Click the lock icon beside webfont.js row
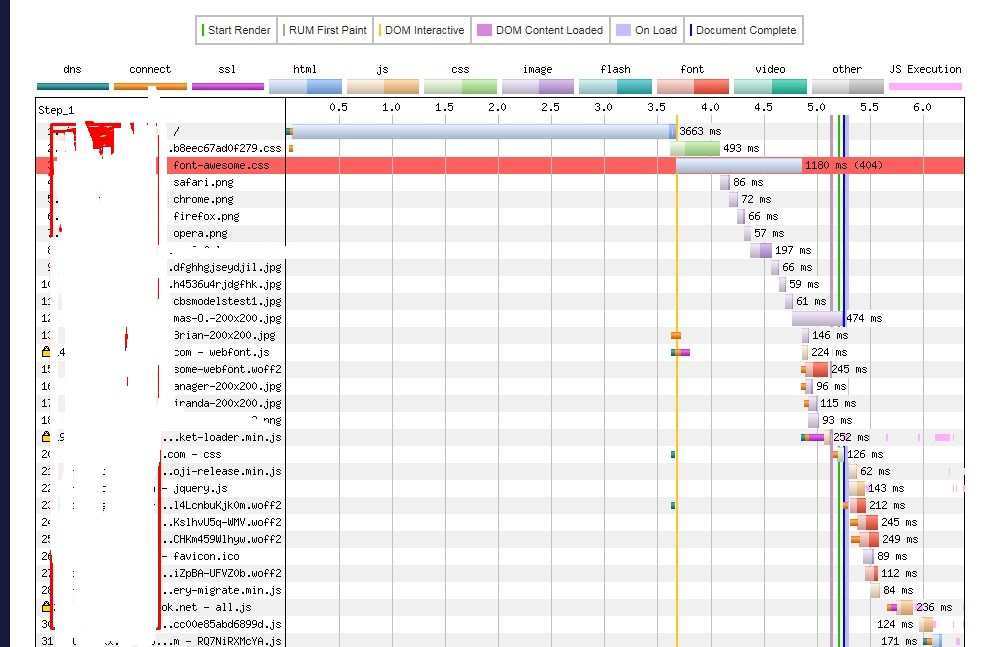The image size is (984, 647). tap(46, 352)
